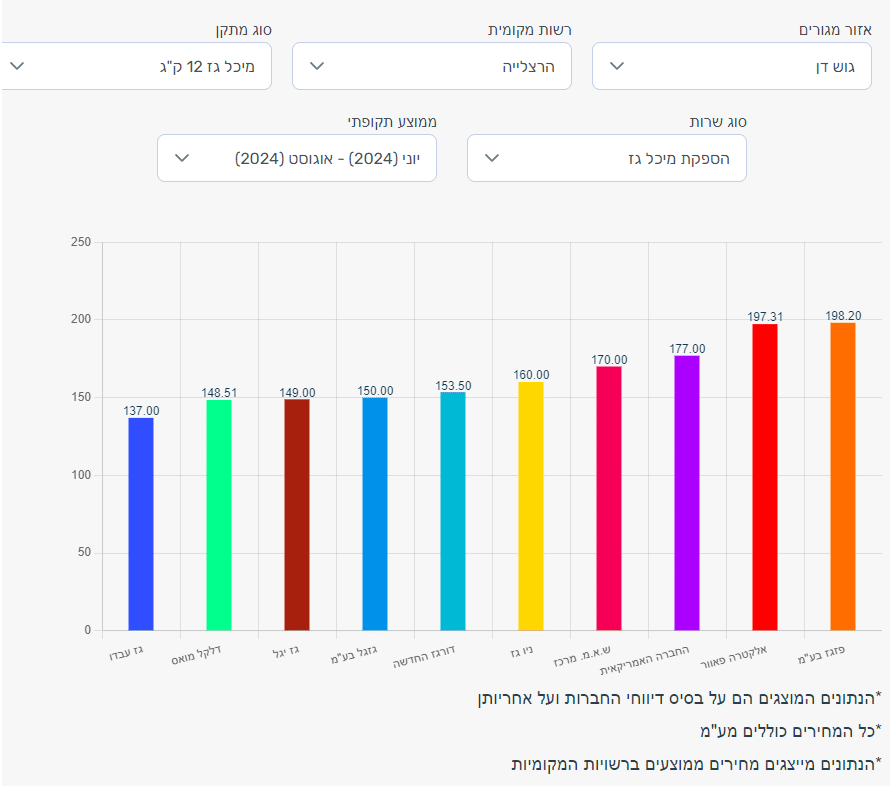Click the דורגז החדשה axis label

point(424,657)
